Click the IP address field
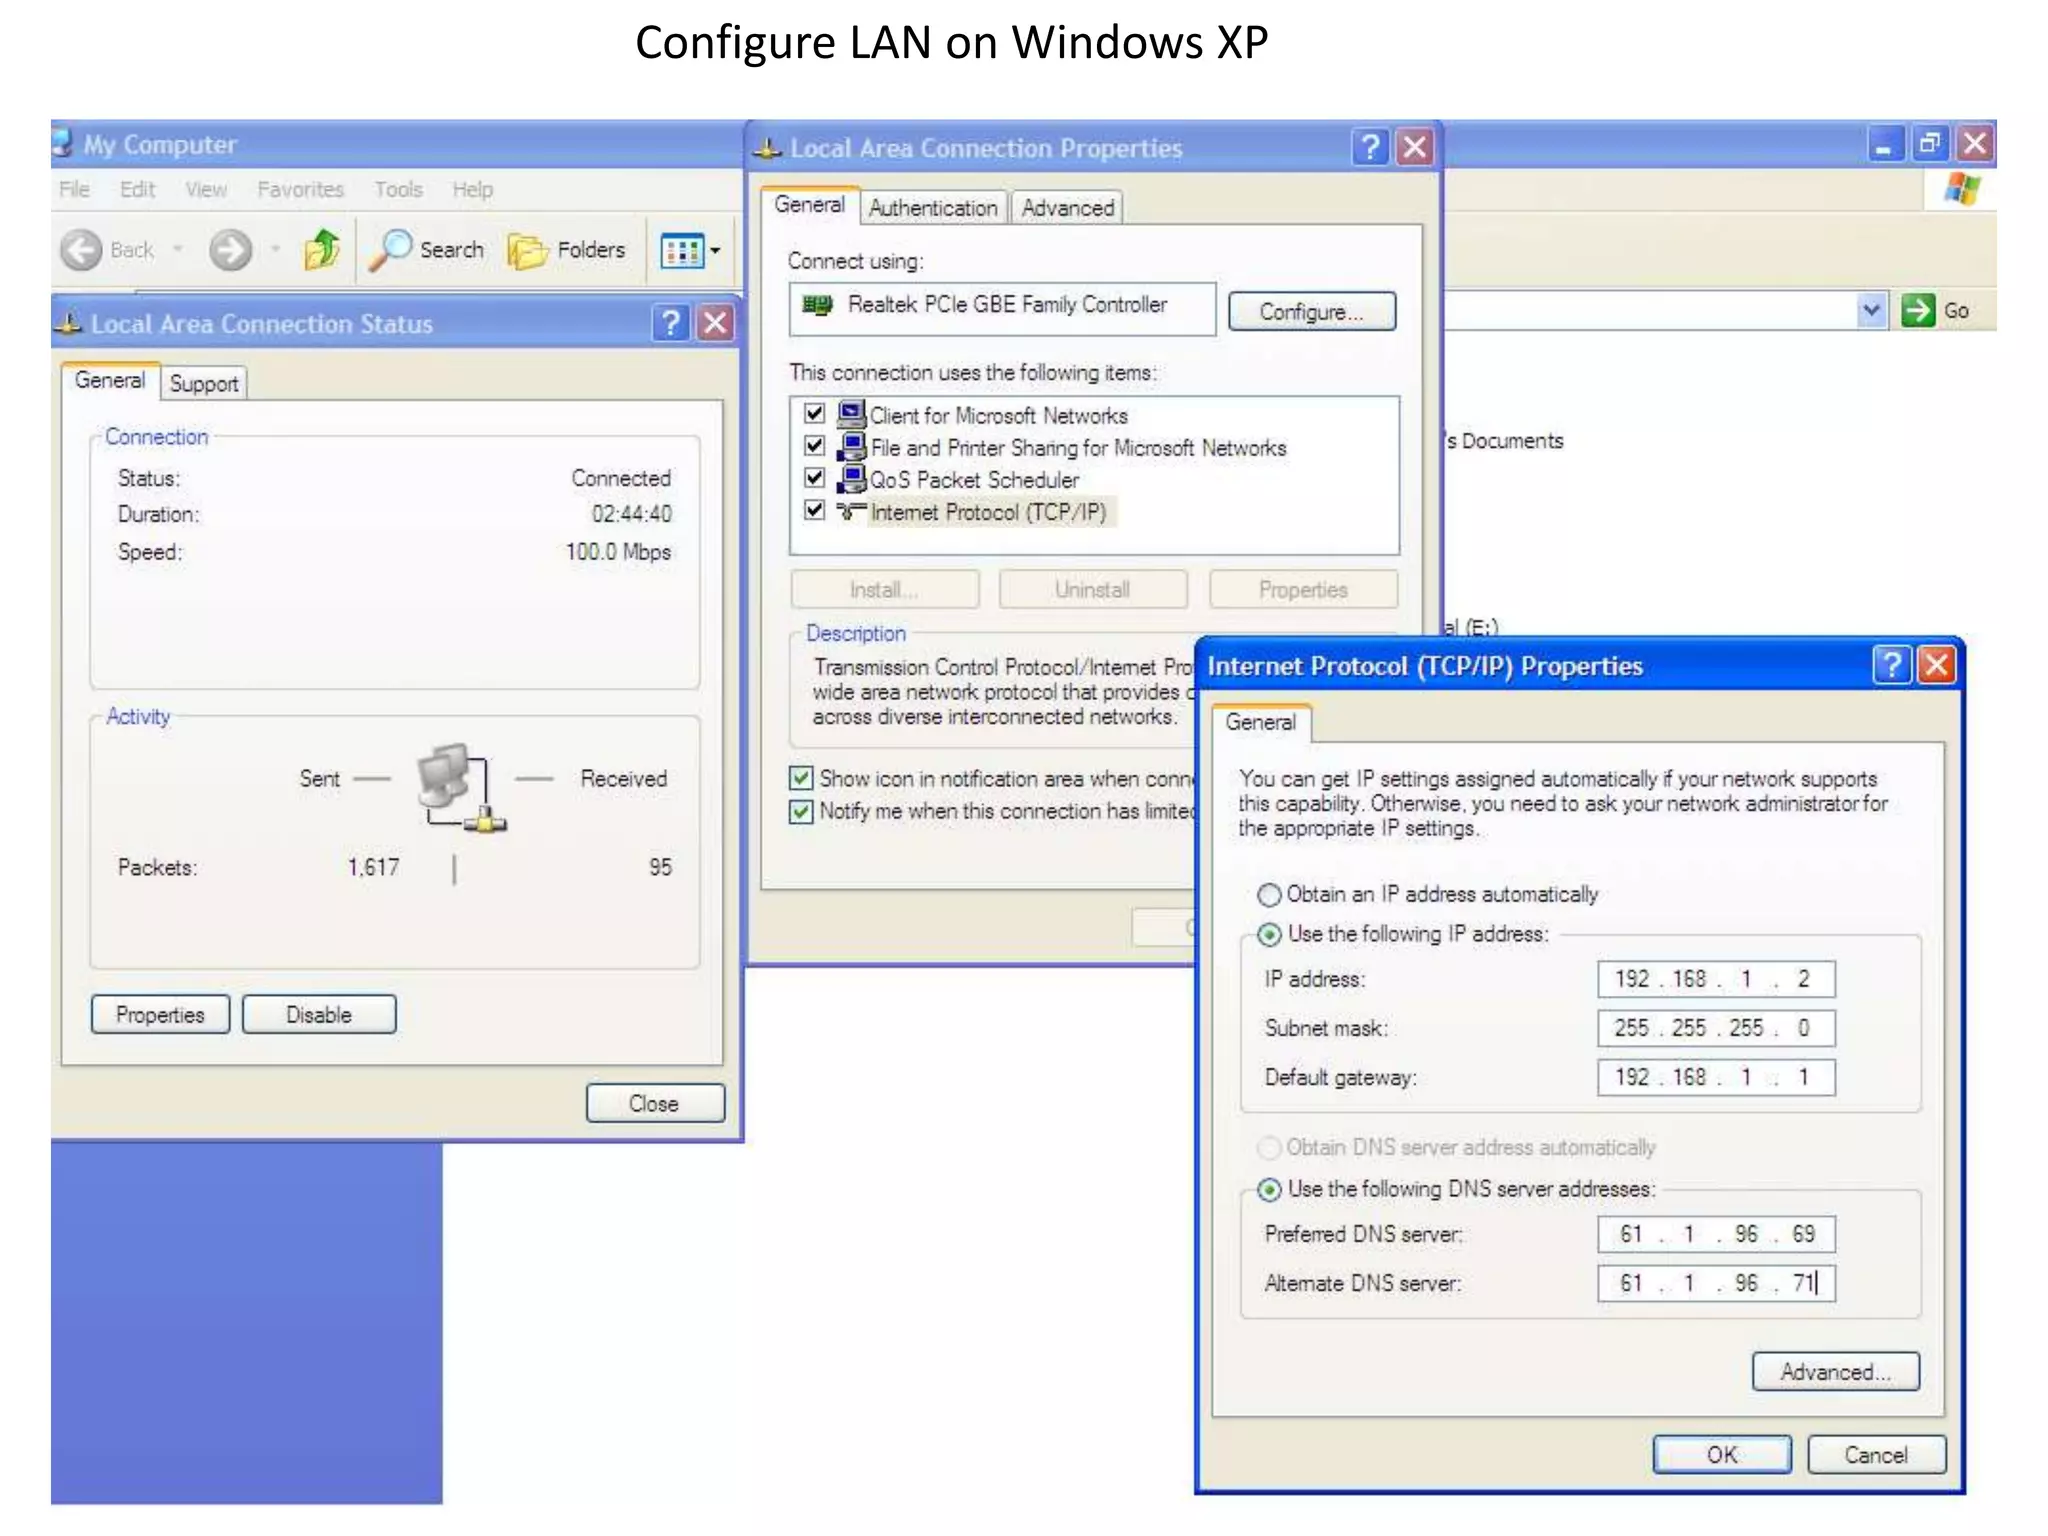Image resolution: width=2048 pixels, height=1536 pixels. point(1716,979)
